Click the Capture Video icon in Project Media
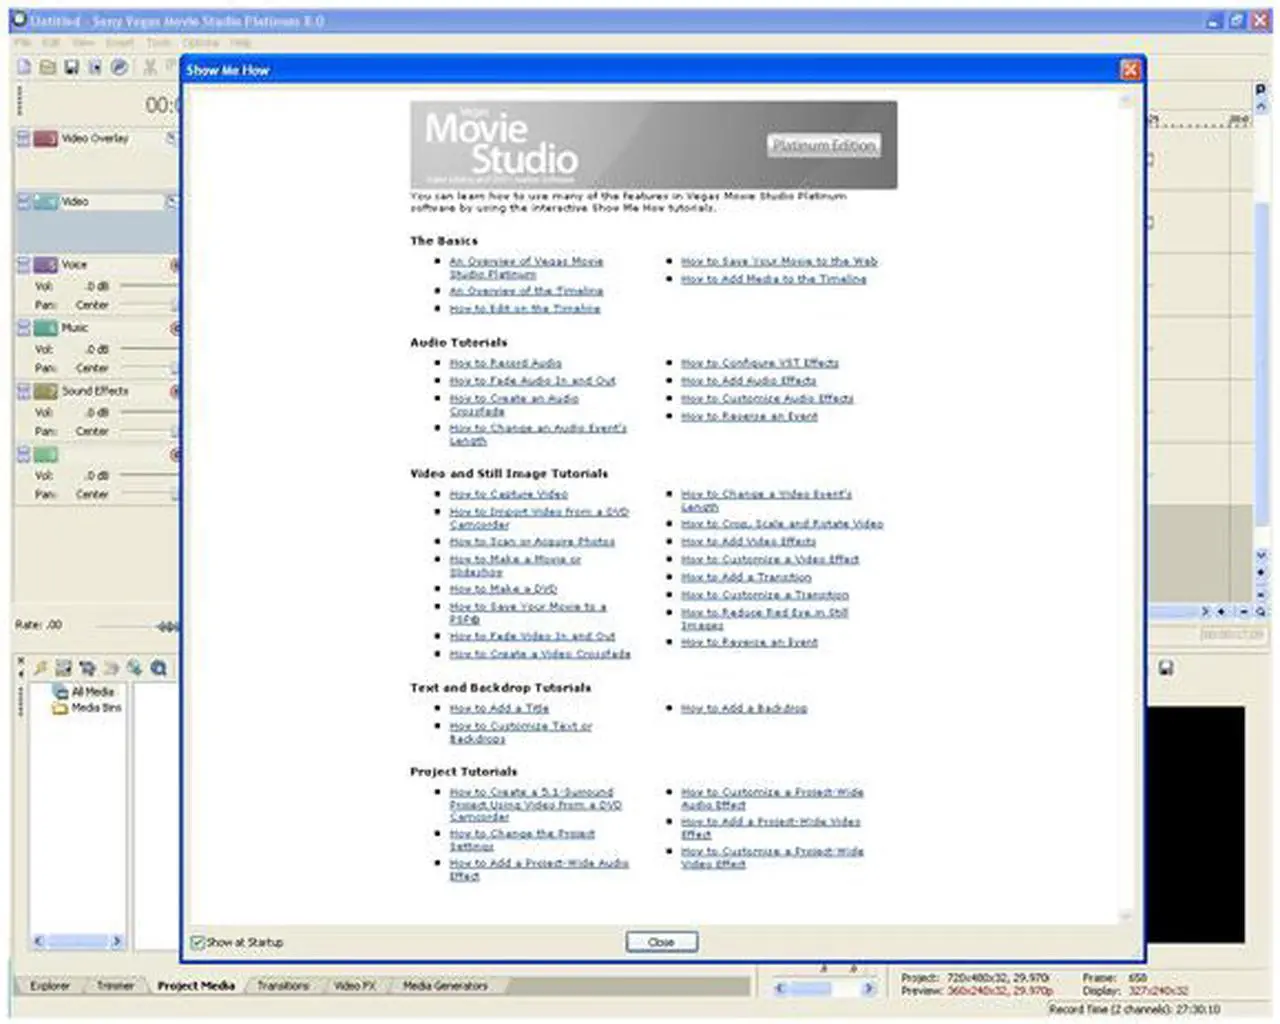Viewport: 1280px width, 1024px height. click(x=87, y=668)
